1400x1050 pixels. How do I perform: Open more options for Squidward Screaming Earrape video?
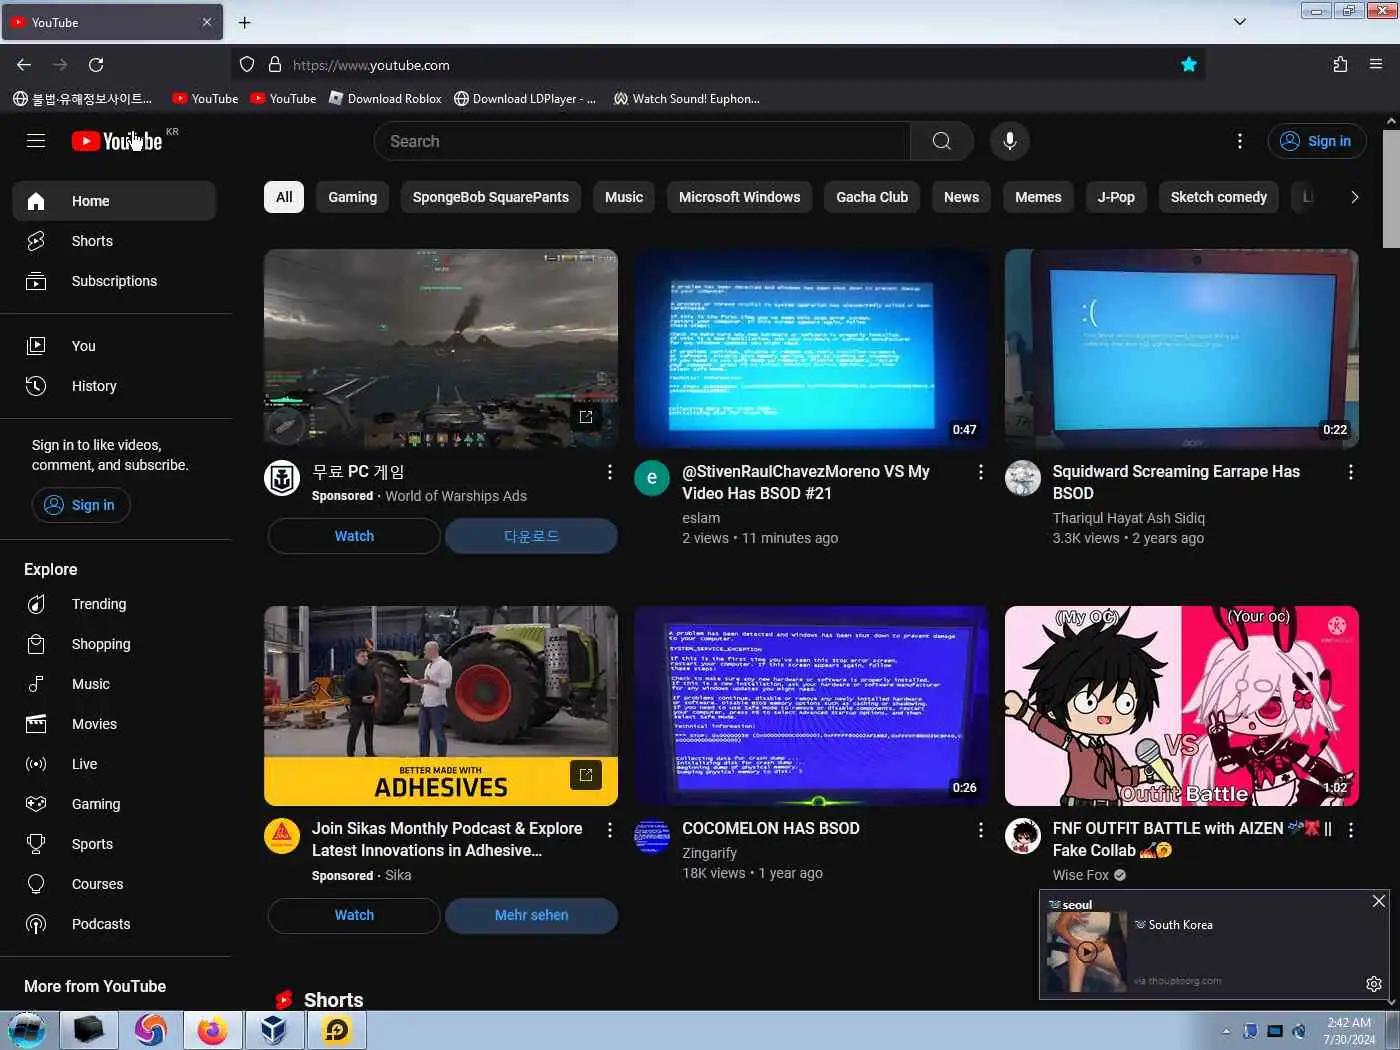tap(1350, 472)
